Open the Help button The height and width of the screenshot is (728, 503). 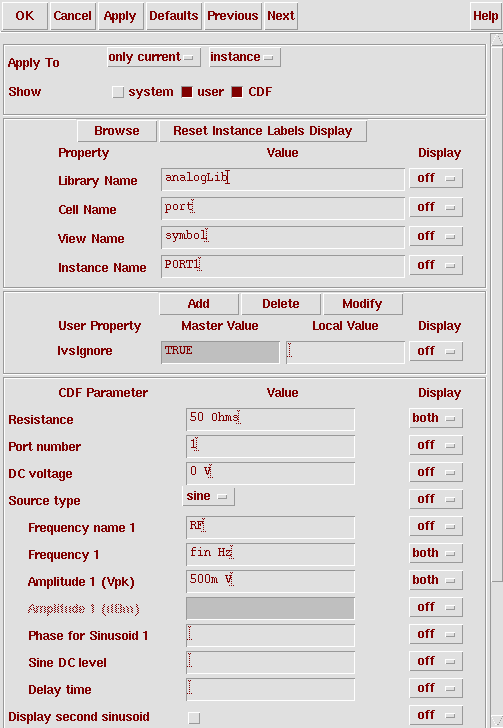(x=486, y=16)
